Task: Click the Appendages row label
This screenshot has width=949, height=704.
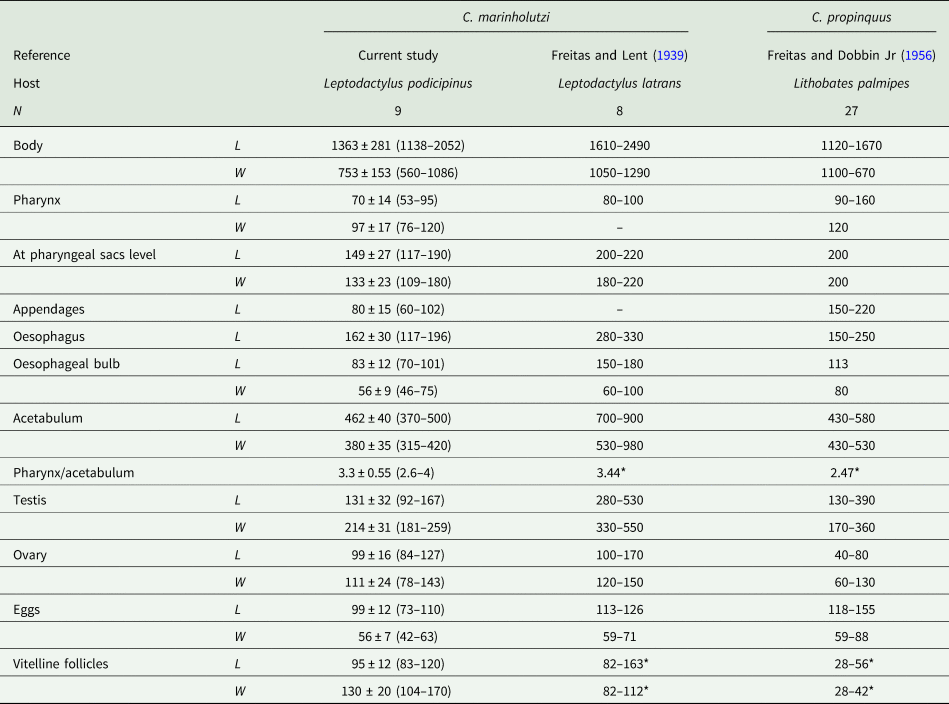Action: 47,308
